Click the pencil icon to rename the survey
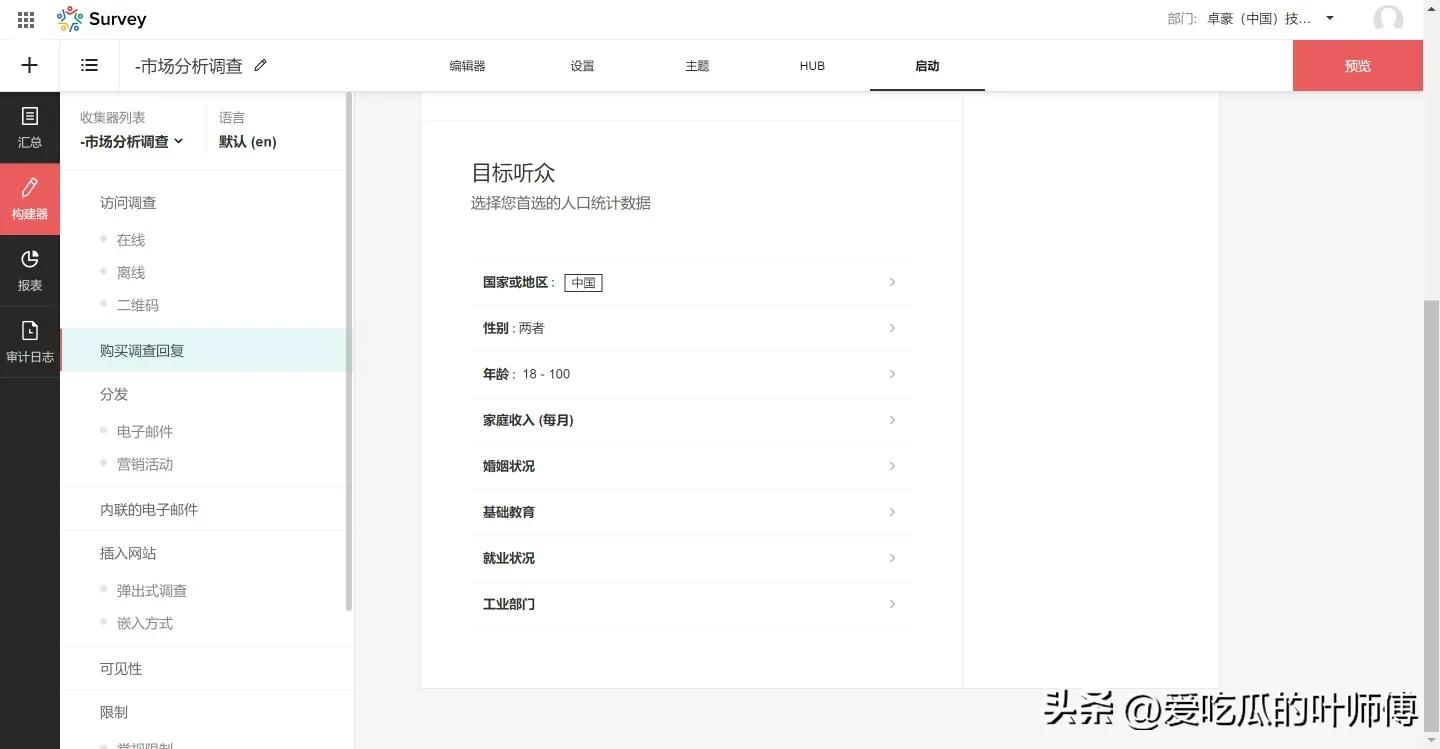 [259, 64]
